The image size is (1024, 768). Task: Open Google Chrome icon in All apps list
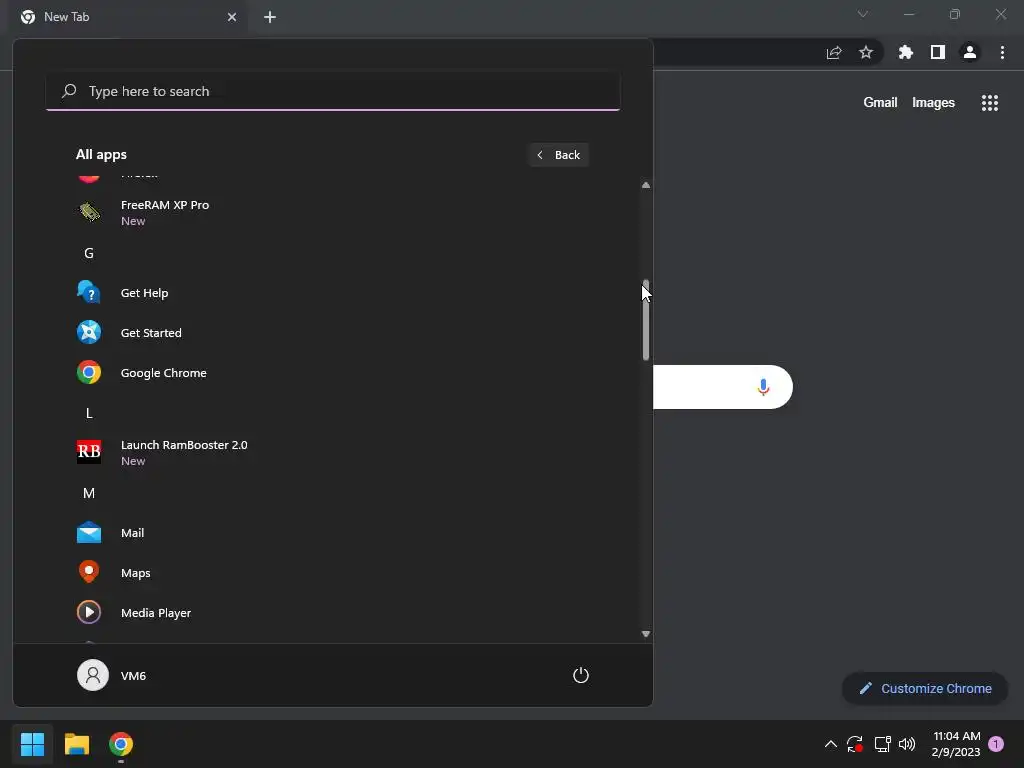[x=89, y=372]
